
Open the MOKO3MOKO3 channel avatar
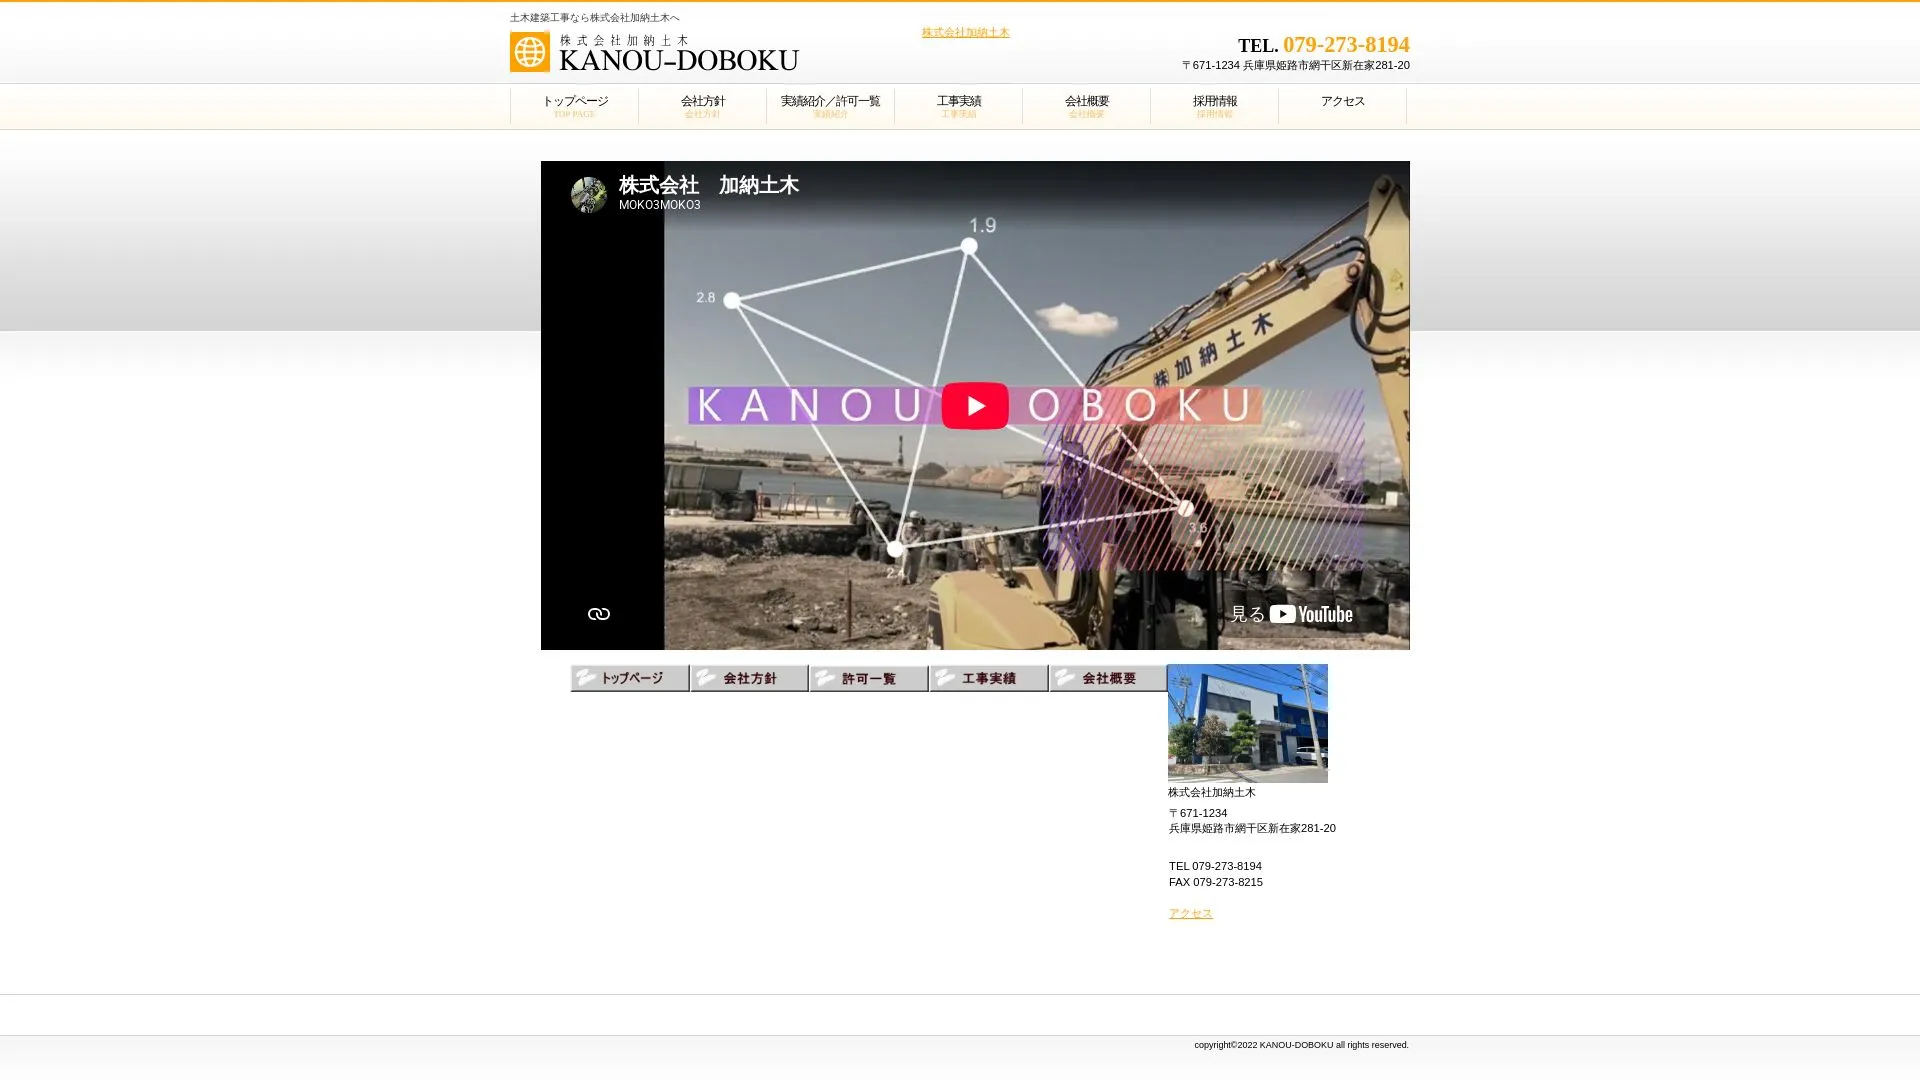coord(588,194)
